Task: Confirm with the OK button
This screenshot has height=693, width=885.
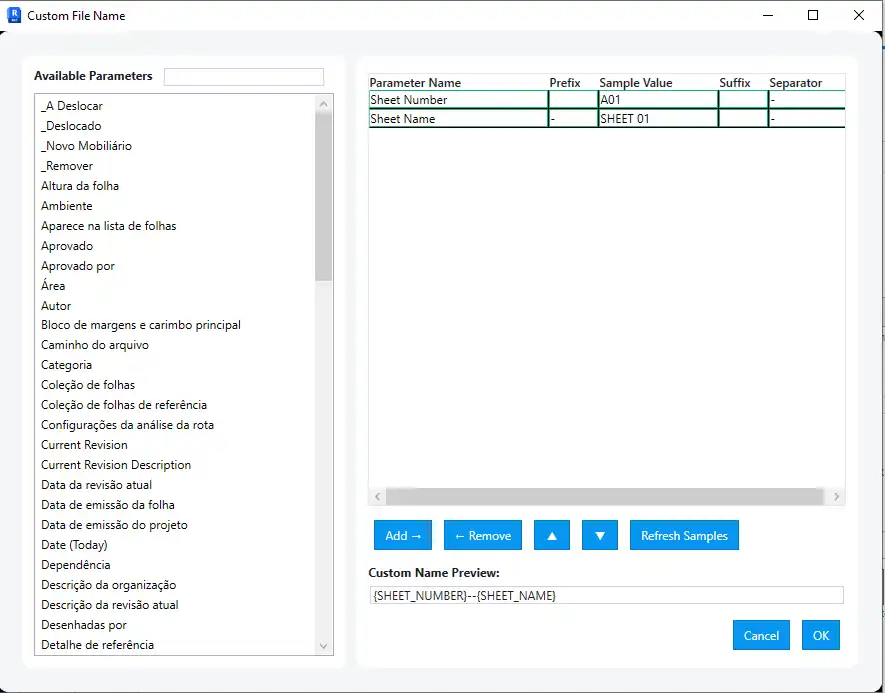Action: pyautogui.click(x=820, y=635)
